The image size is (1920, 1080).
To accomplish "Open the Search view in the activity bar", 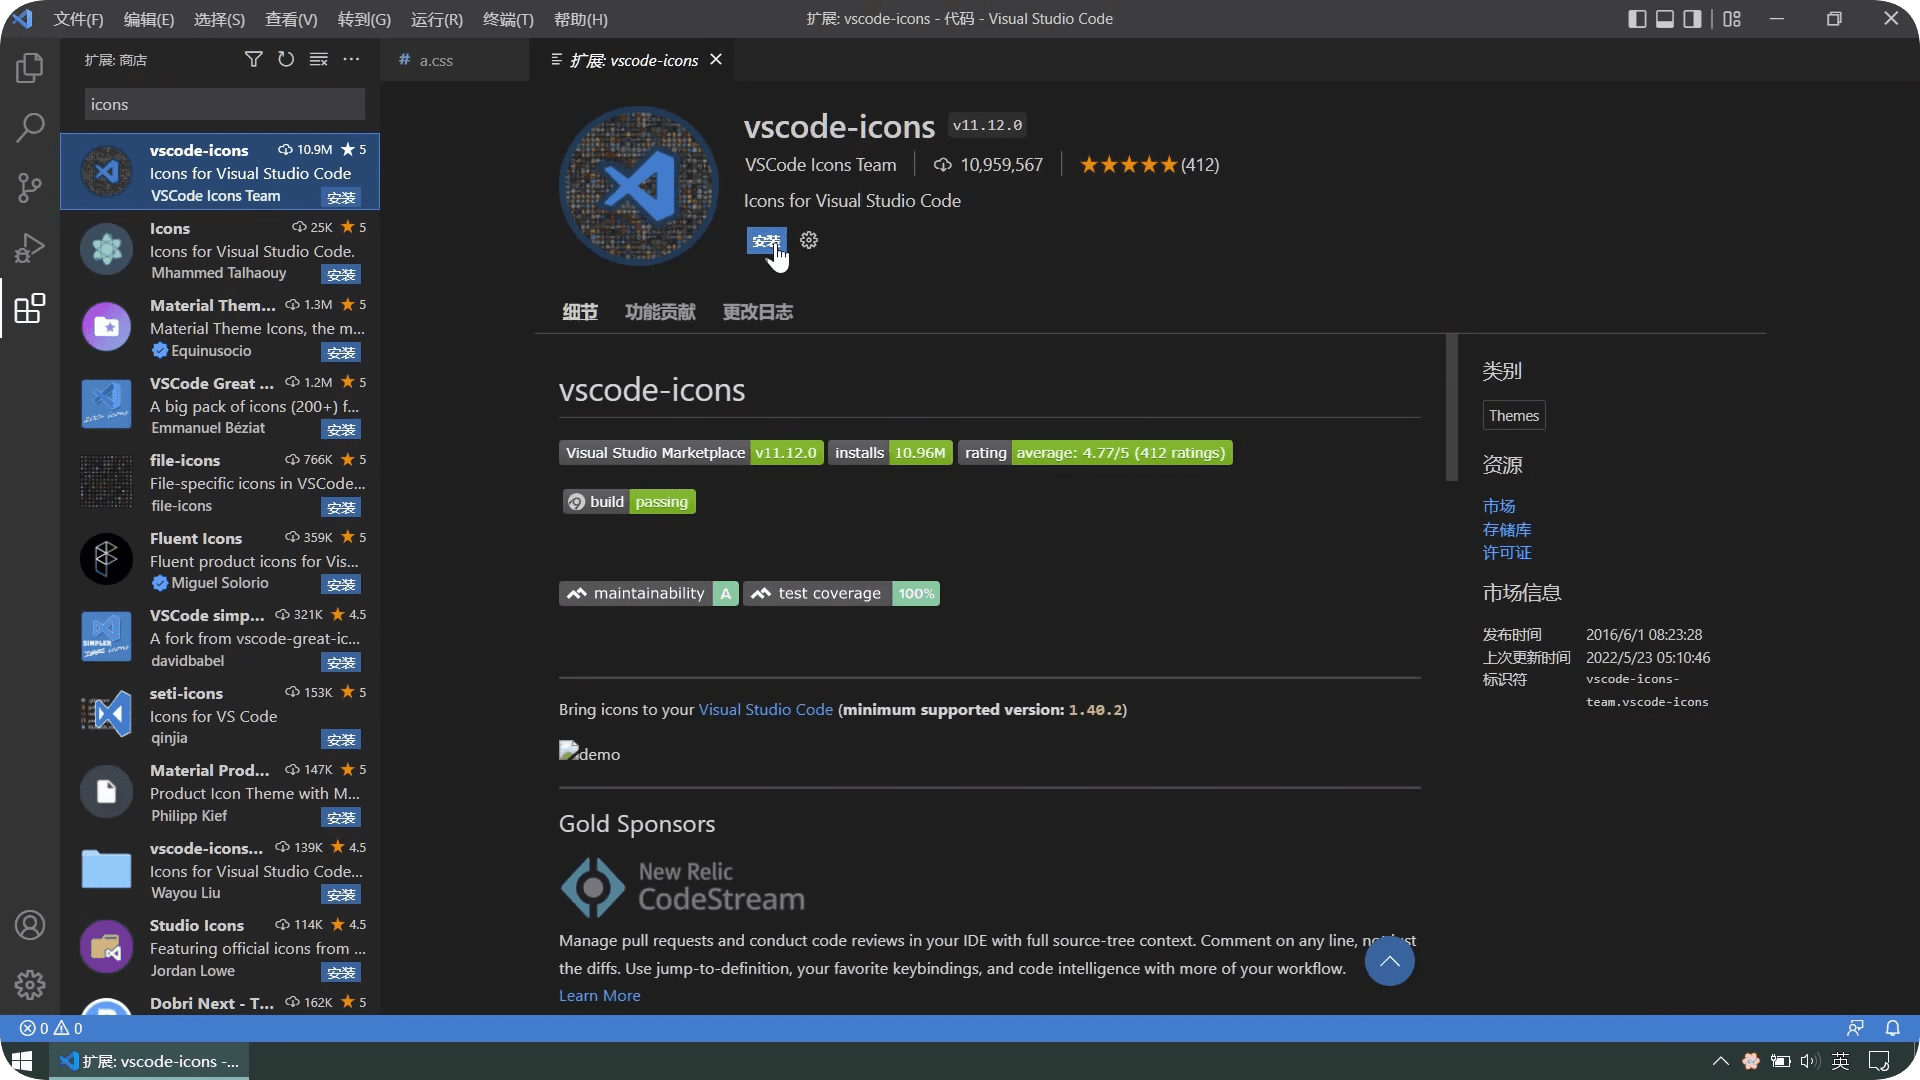I will [x=30, y=128].
